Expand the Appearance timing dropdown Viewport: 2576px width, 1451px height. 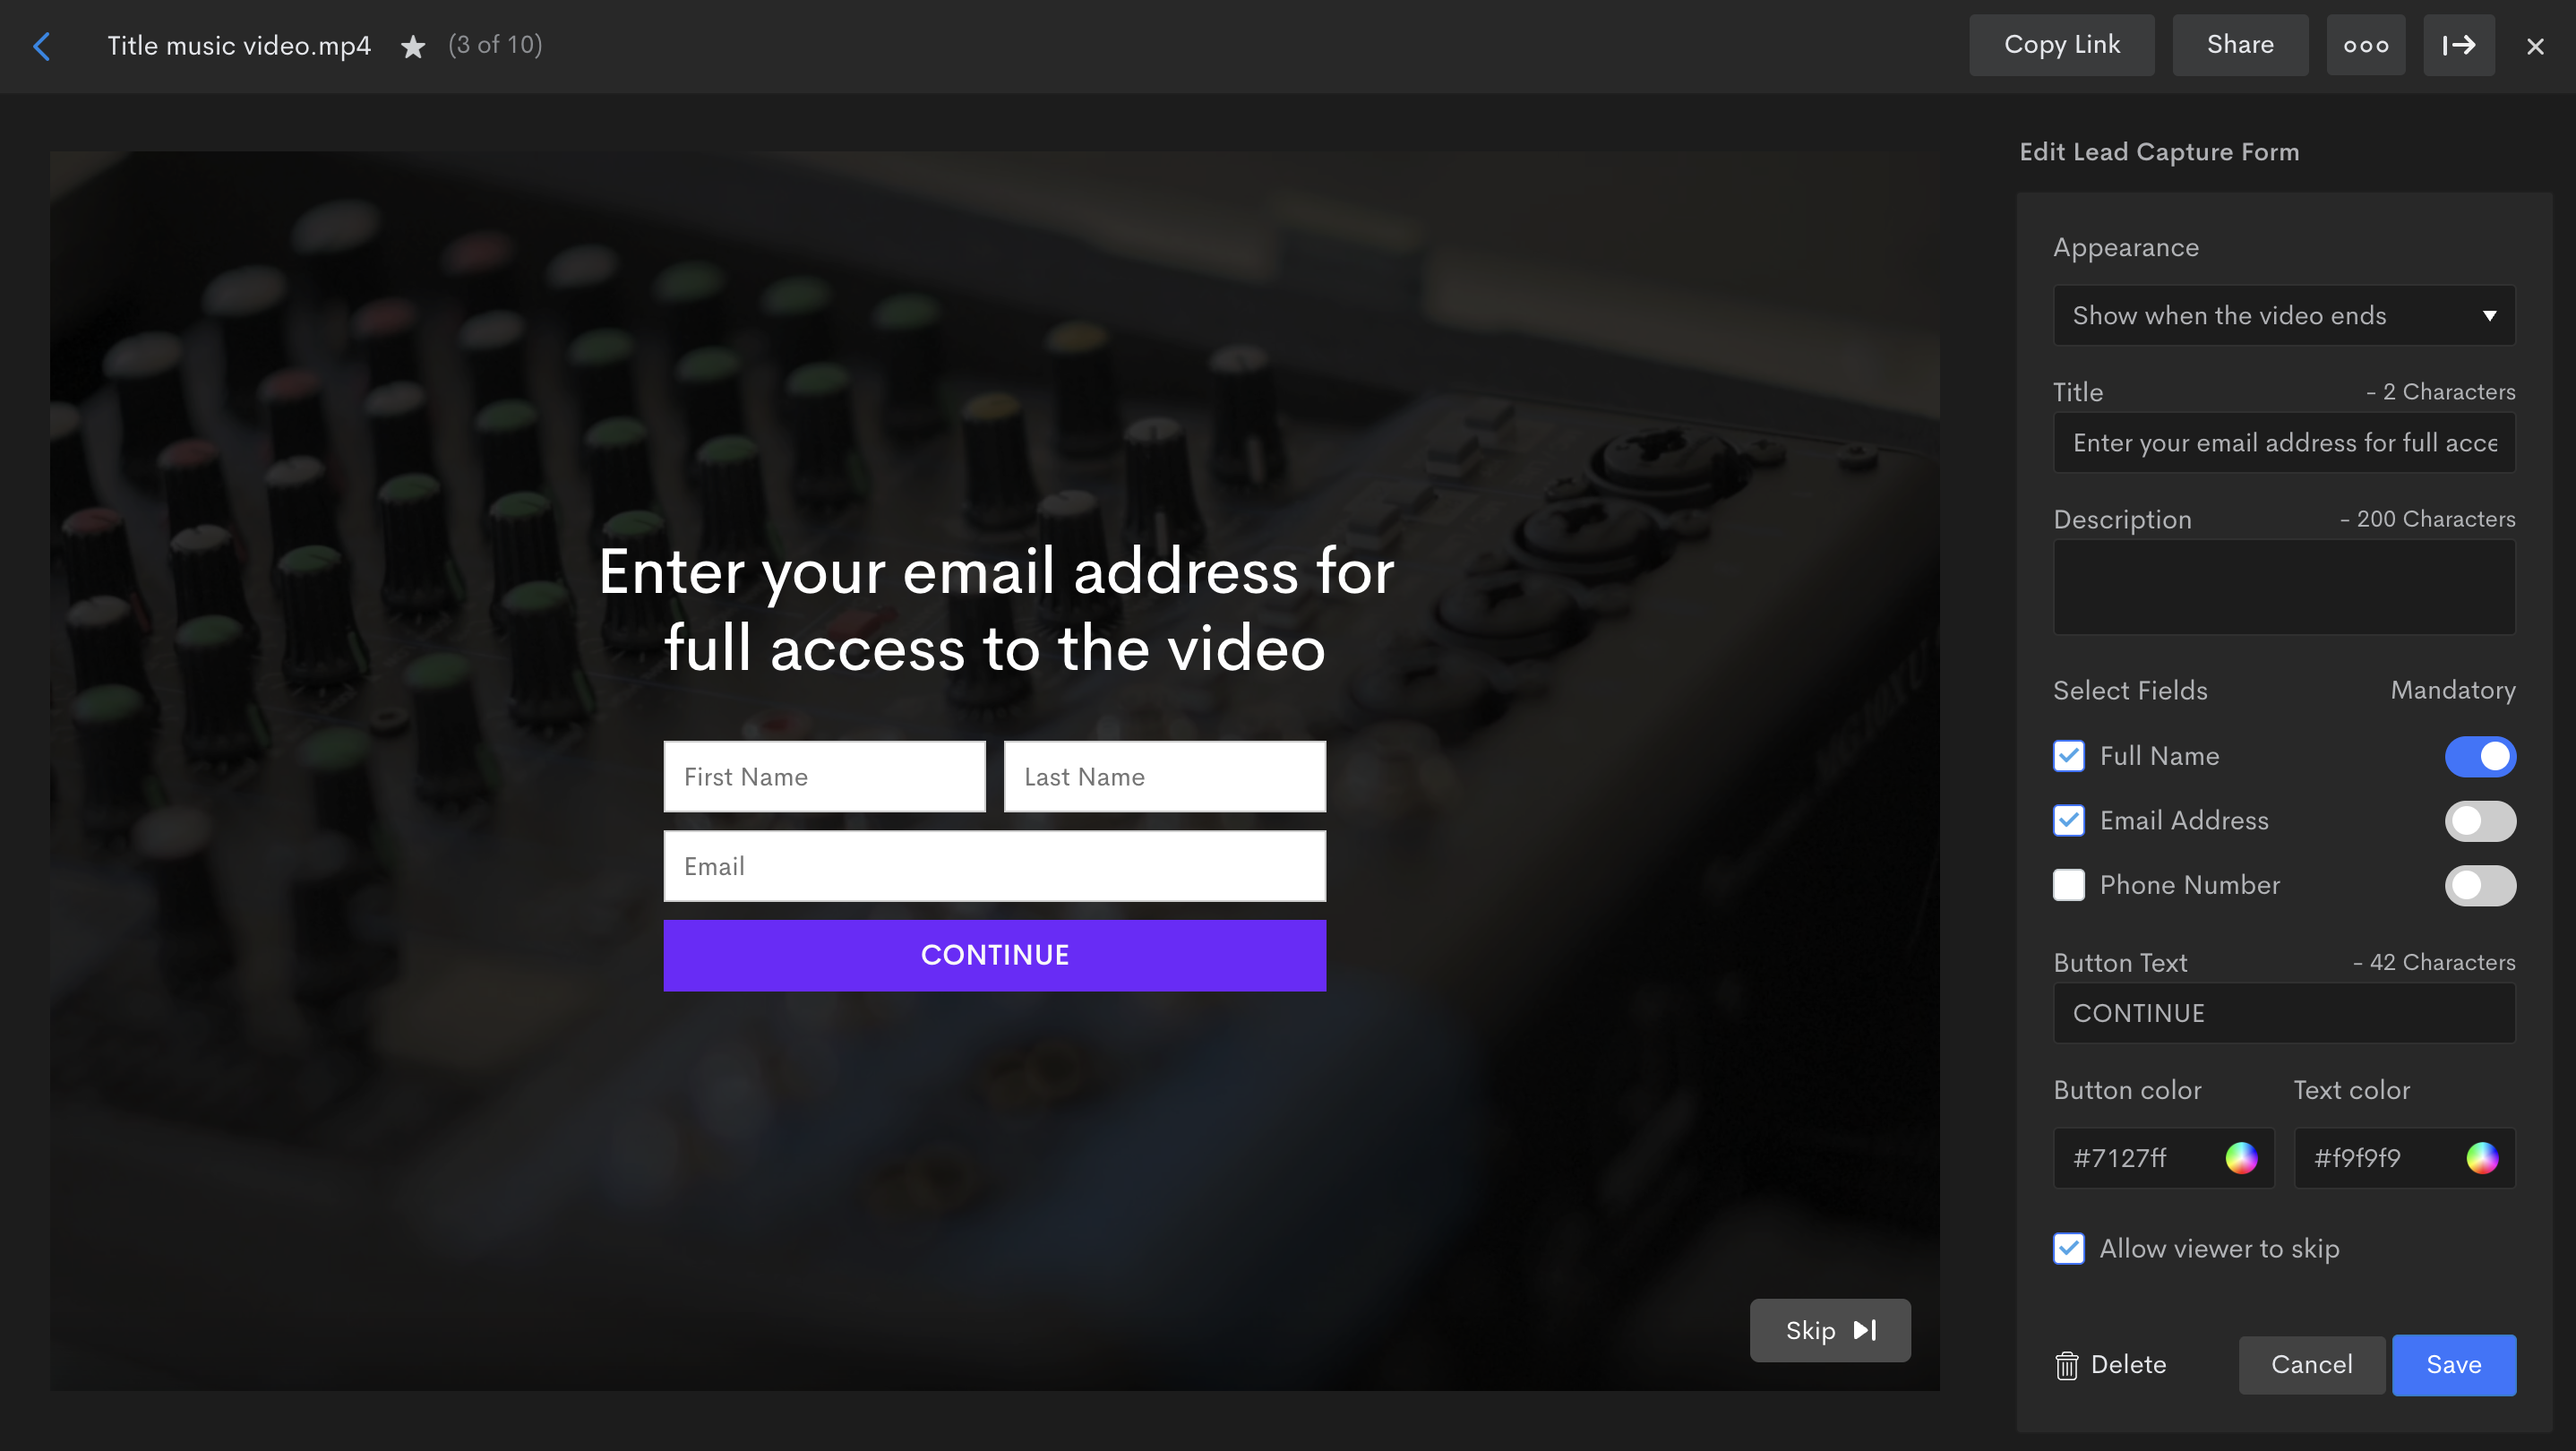click(2284, 315)
